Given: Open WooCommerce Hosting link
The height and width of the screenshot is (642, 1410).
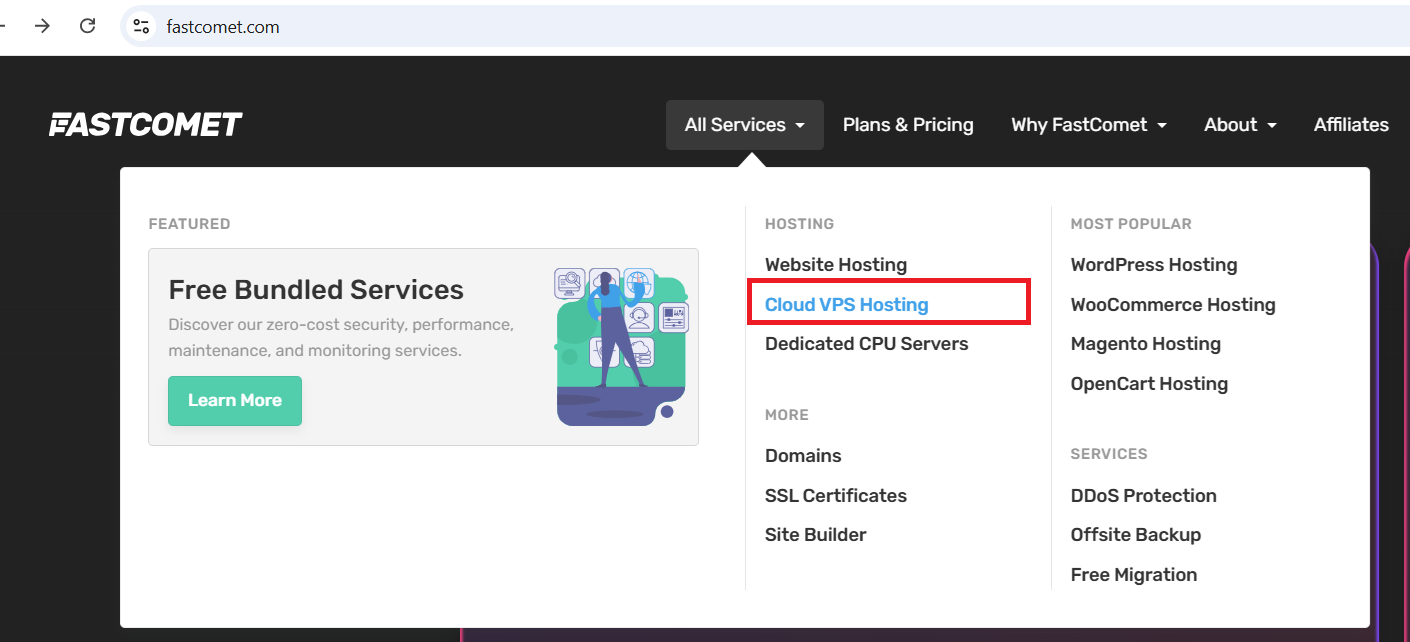Looking at the screenshot, I should (x=1173, y=305).
